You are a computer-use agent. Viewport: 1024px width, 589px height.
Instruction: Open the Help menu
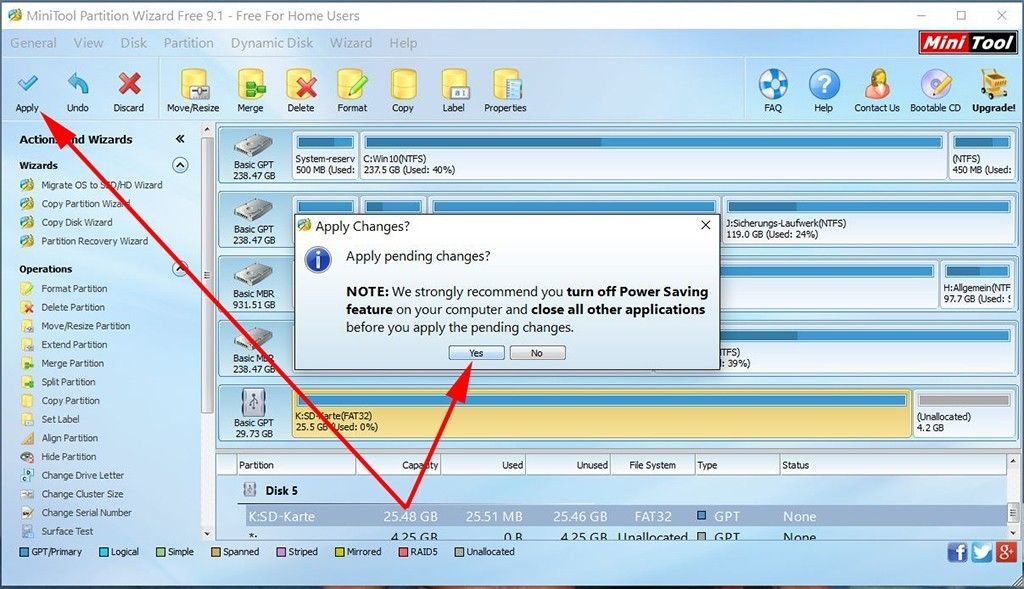point(403,43)
